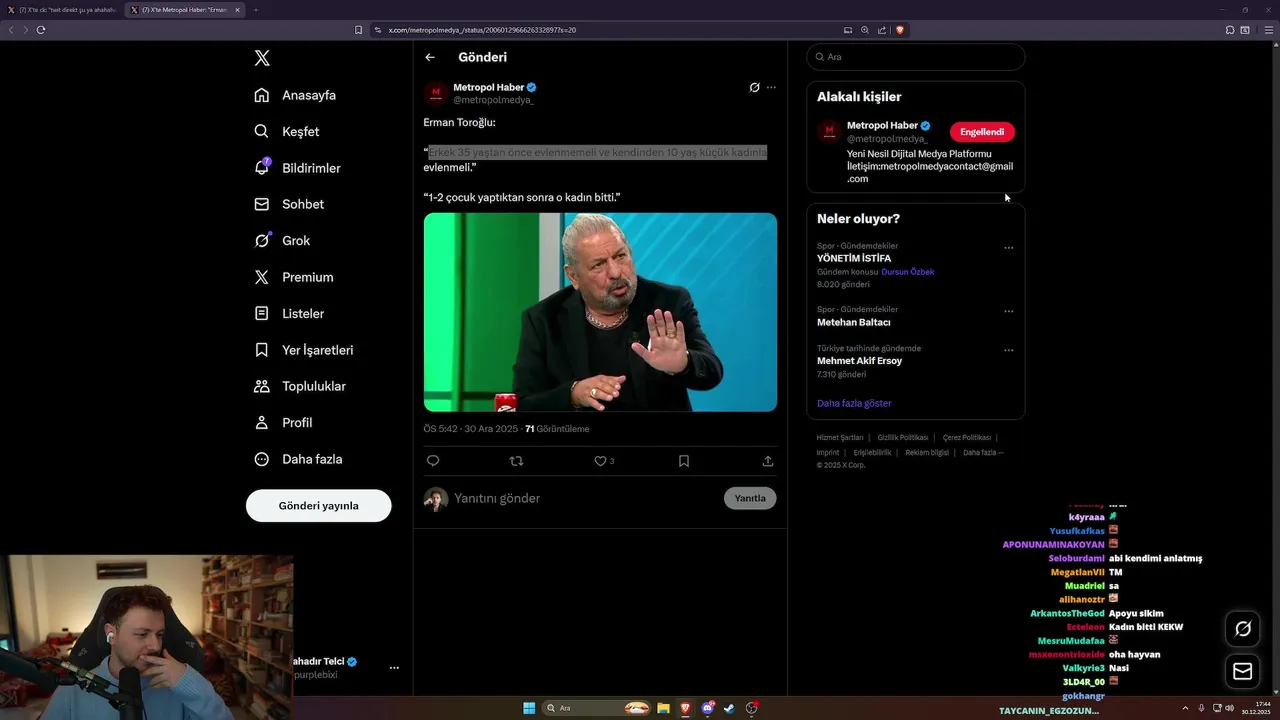
Task: Open Erman Toroğlu post image
Action: 600,312
